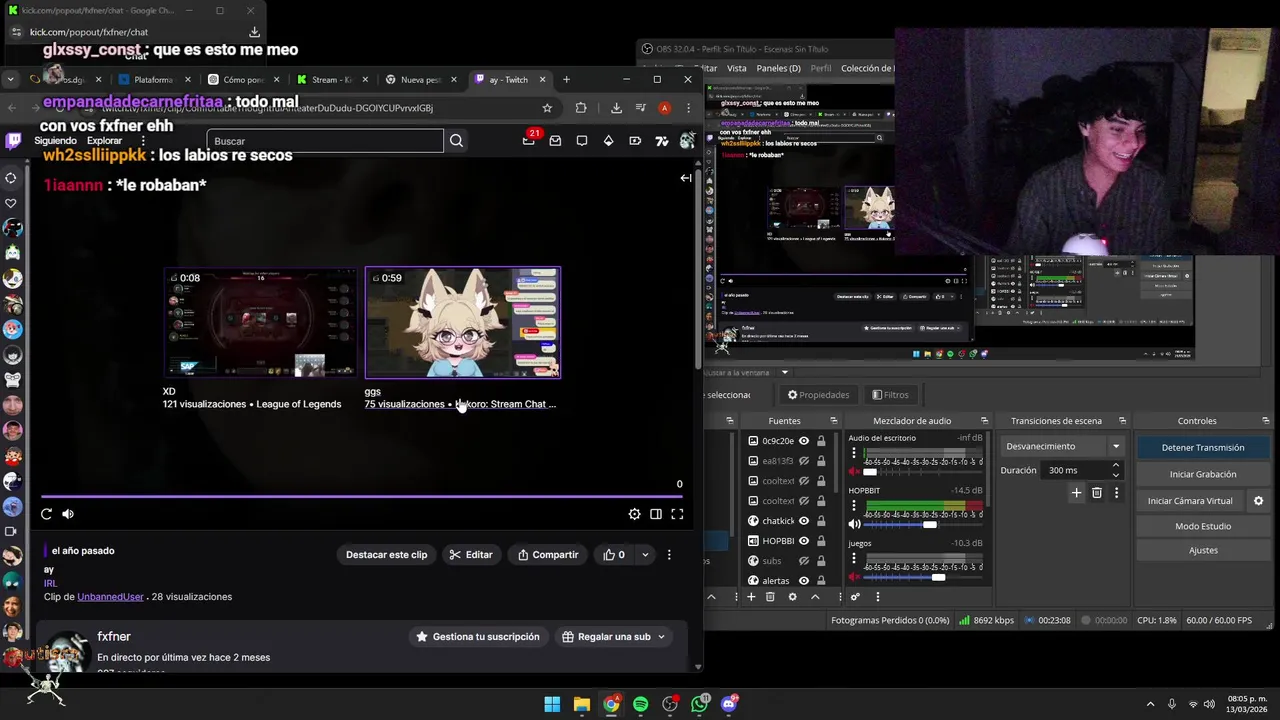Screen dimensions: 1280x720
Task: Open the Vista menu in OBS
Action: [736, 68]
